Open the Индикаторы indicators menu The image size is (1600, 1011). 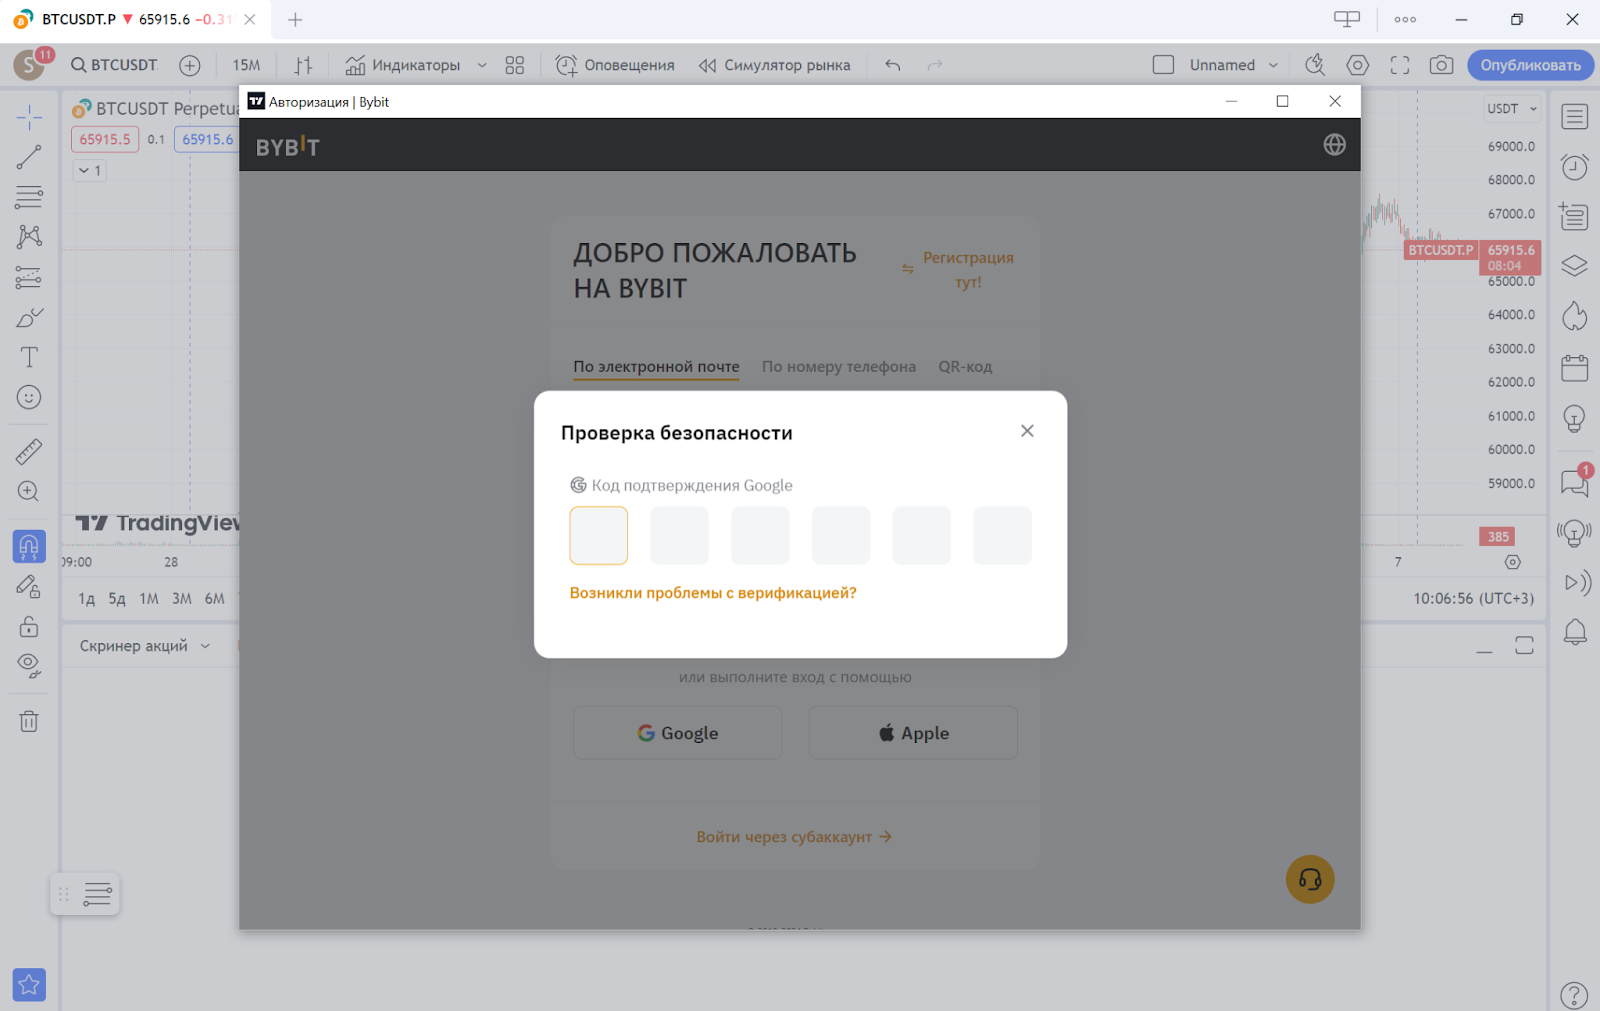(x=403, y=65)
